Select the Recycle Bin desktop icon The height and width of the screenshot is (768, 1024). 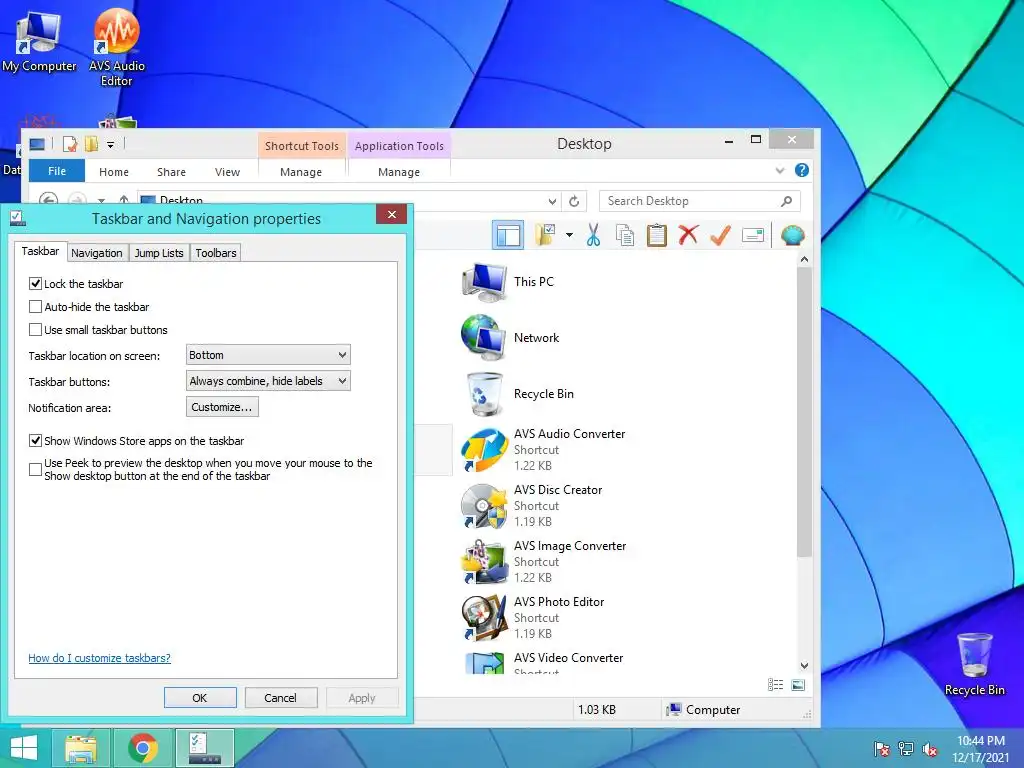tap(974, 664)
